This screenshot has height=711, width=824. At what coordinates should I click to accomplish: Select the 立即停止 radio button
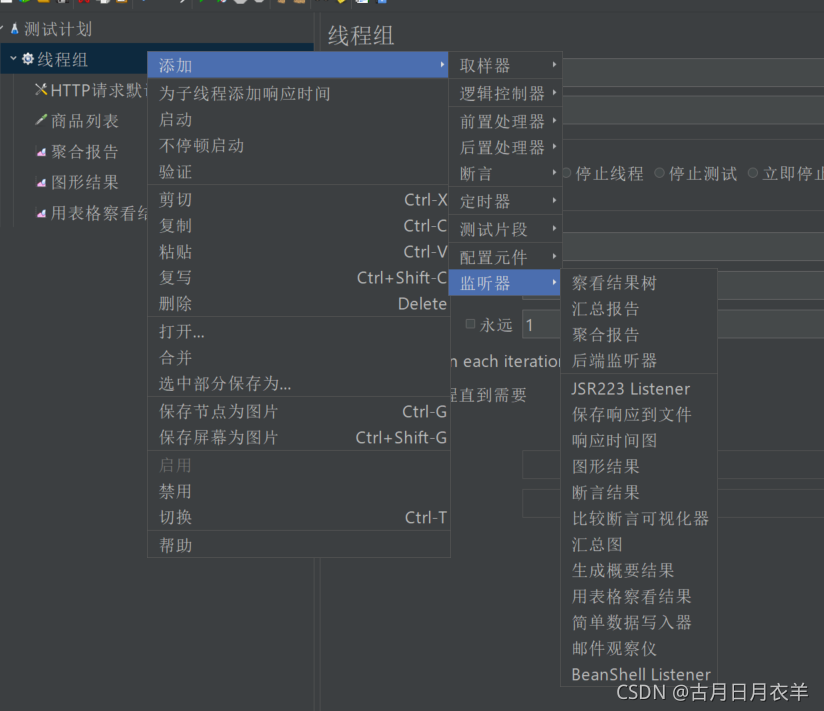(753, 173)
